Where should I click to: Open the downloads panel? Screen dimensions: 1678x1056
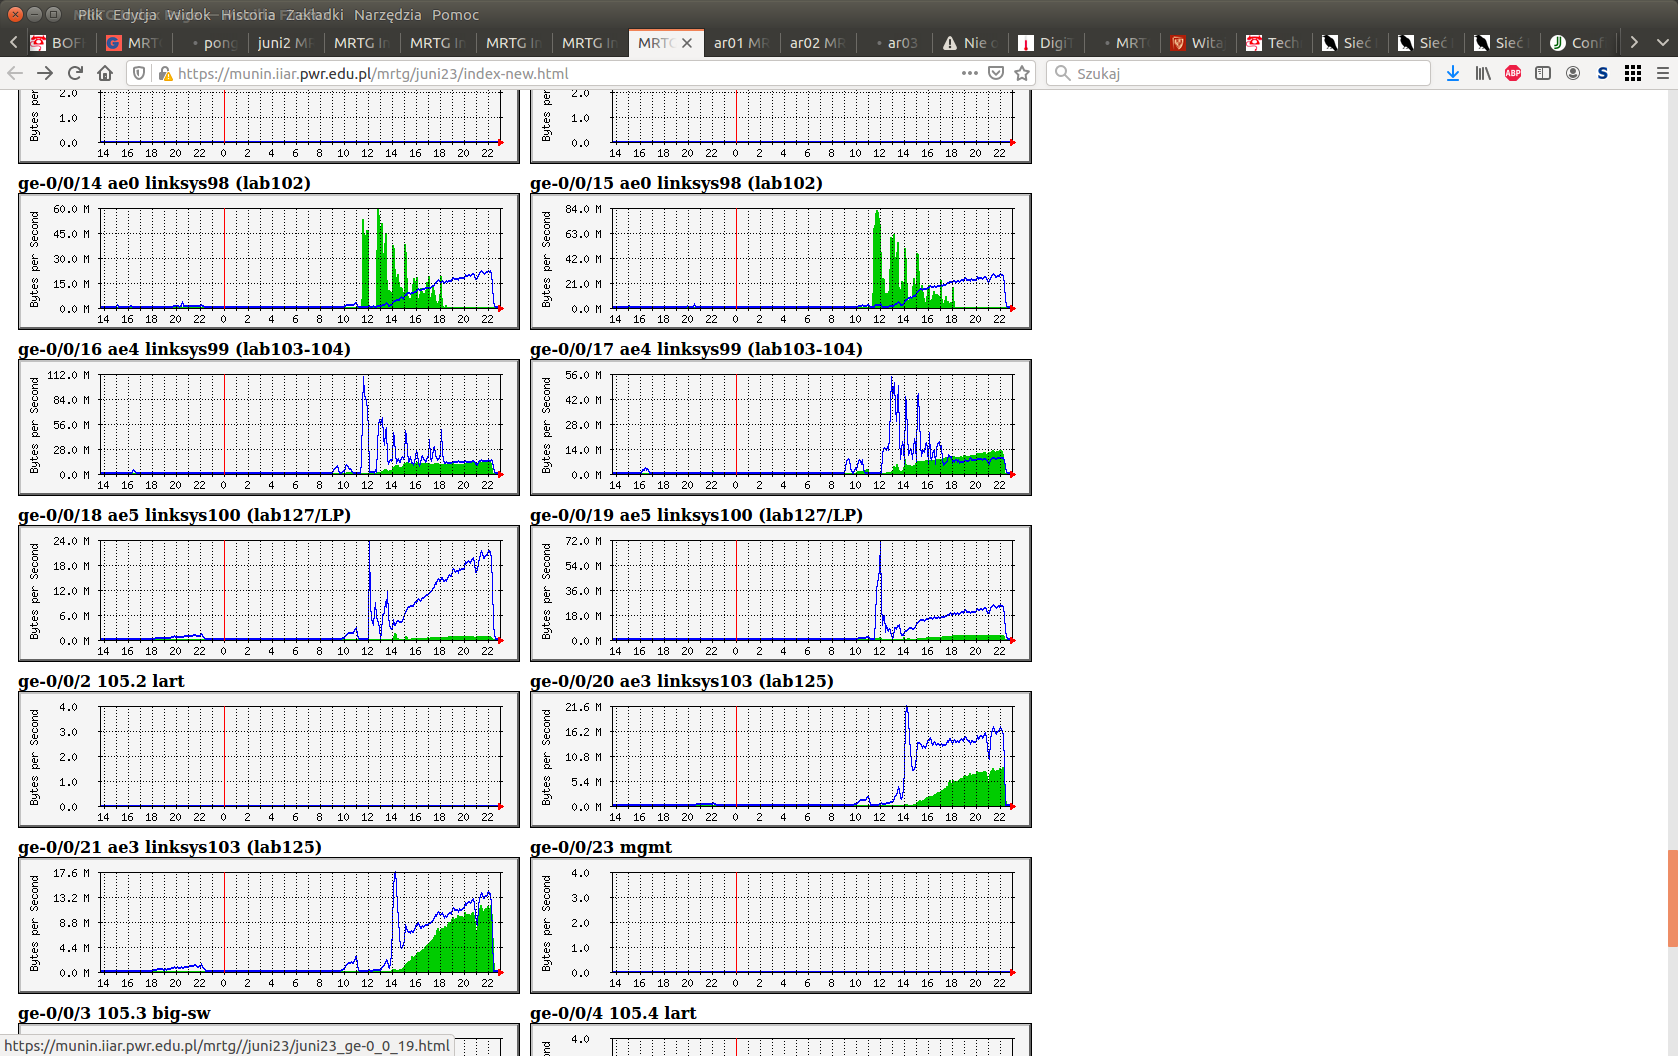pos(1453,73)
